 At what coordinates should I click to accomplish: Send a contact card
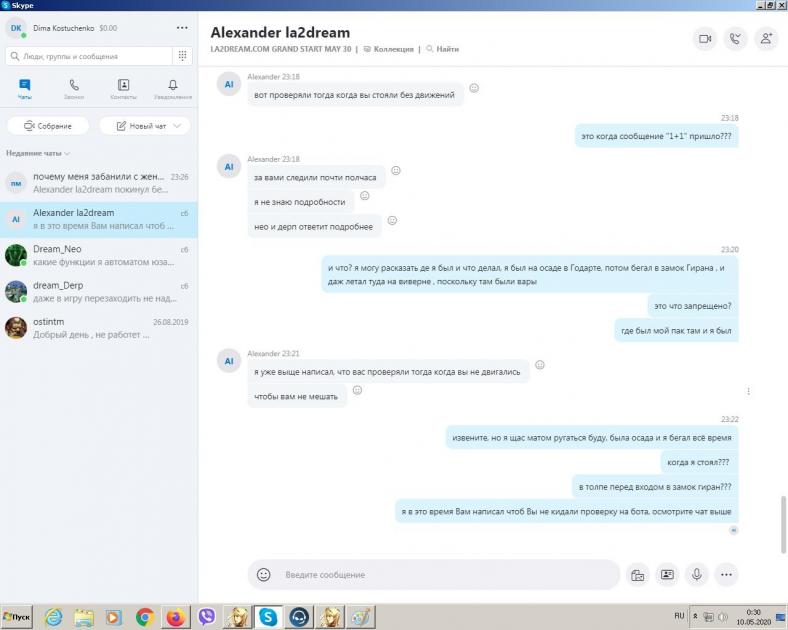coord(667,575)
